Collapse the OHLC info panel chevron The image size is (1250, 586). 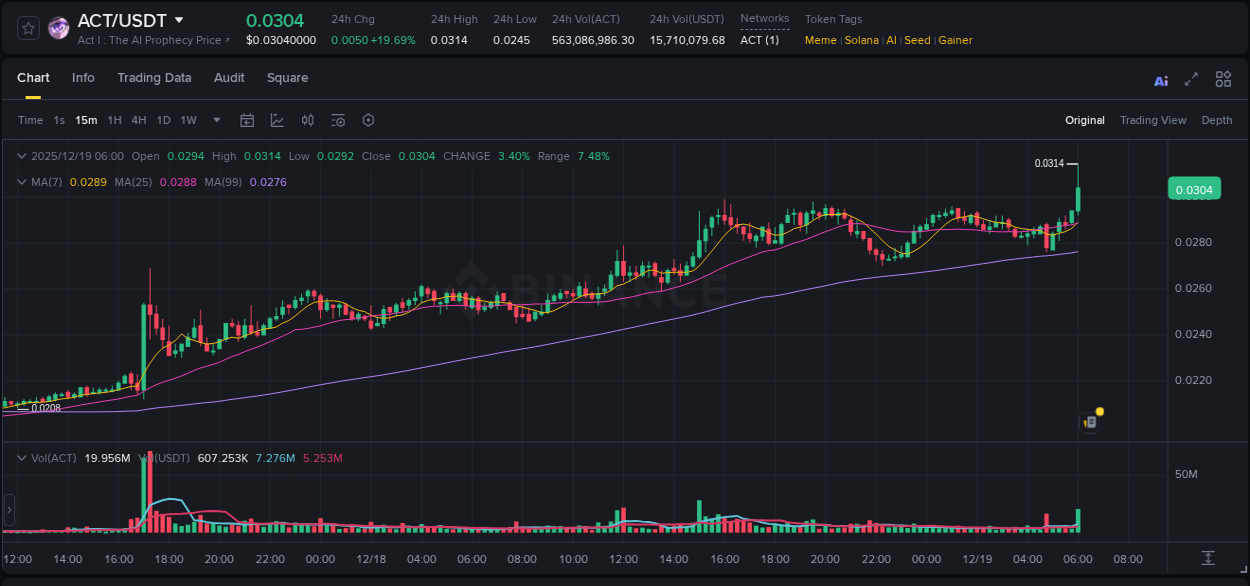pyautogui.click(x=22, y=156)
